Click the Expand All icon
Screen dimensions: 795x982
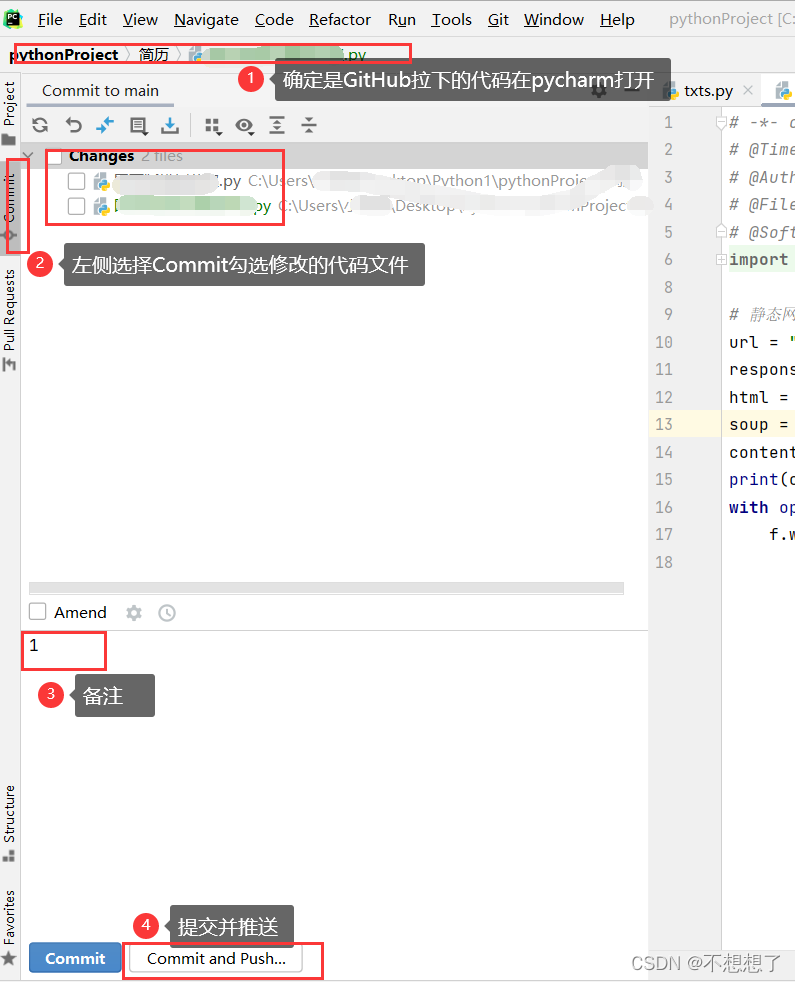click(277, 125)
